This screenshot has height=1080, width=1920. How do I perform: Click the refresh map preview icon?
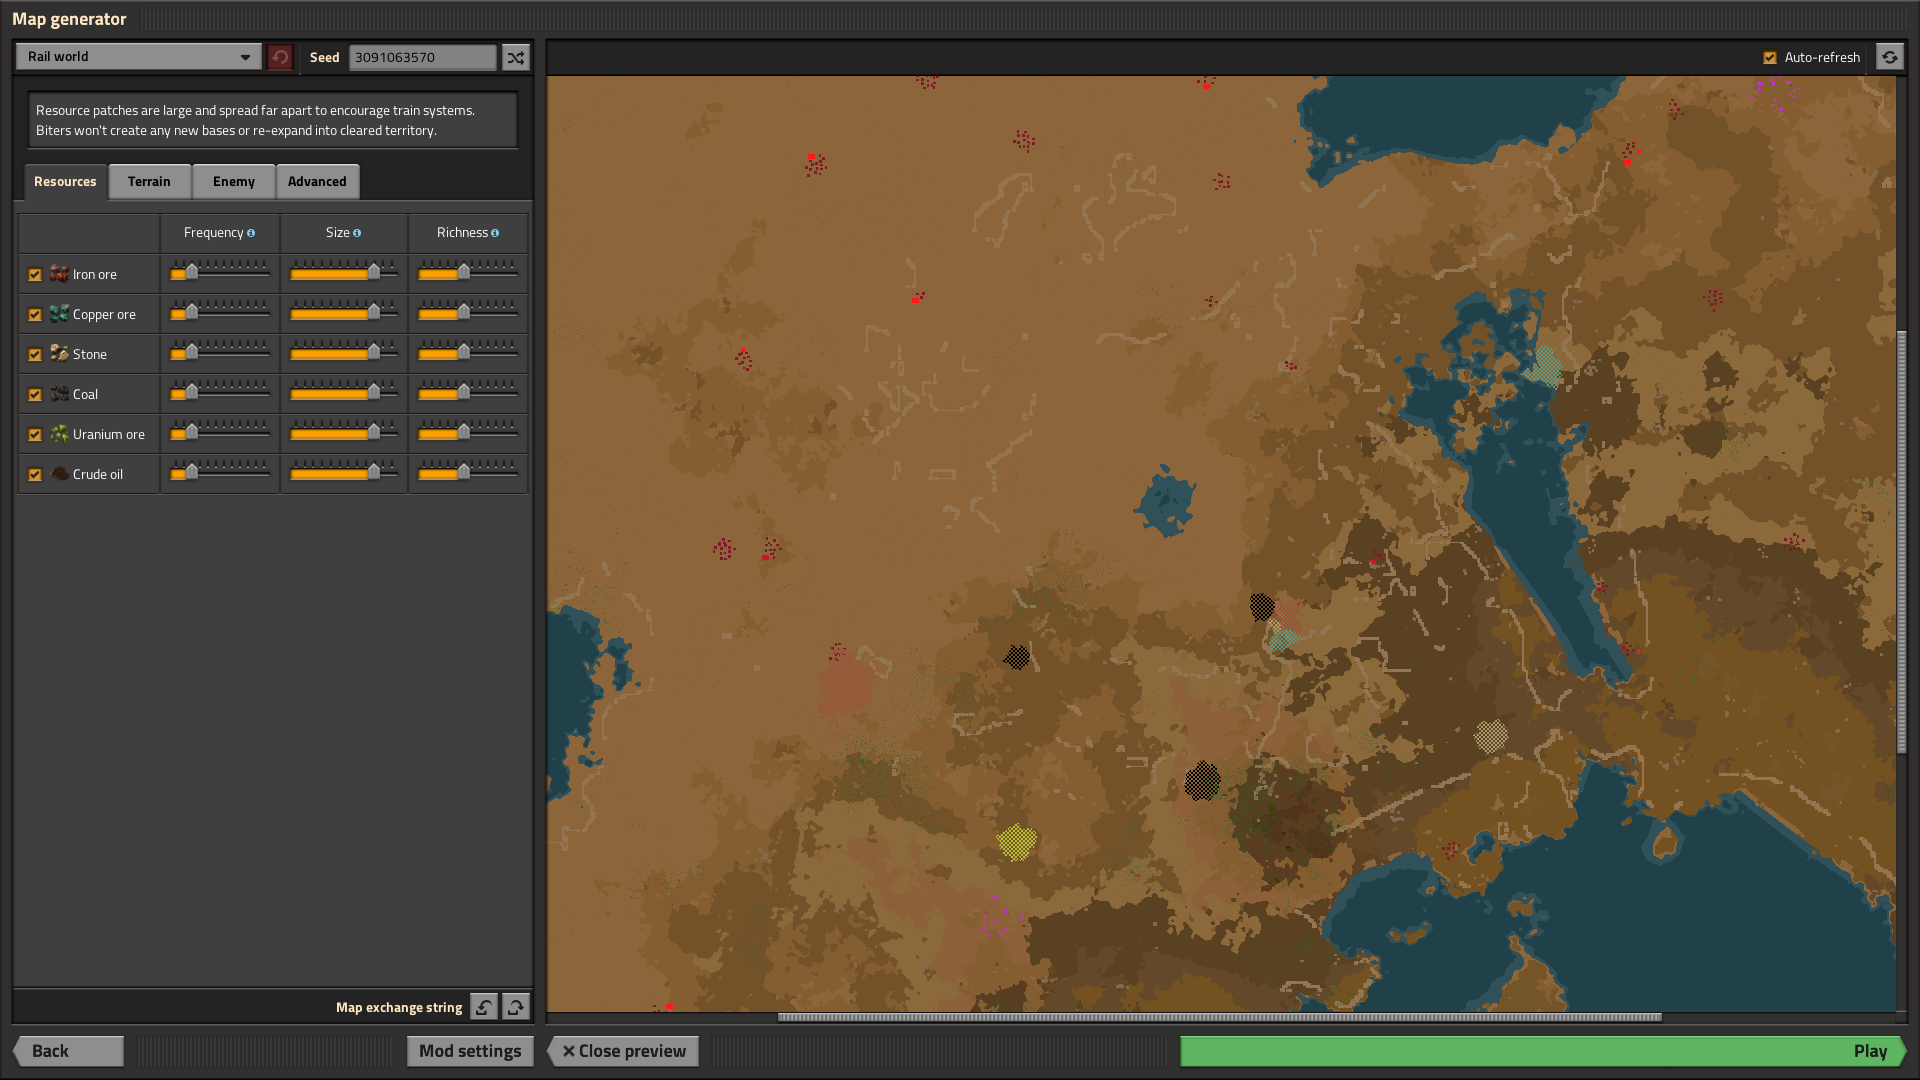click(x=1889, y=58)
